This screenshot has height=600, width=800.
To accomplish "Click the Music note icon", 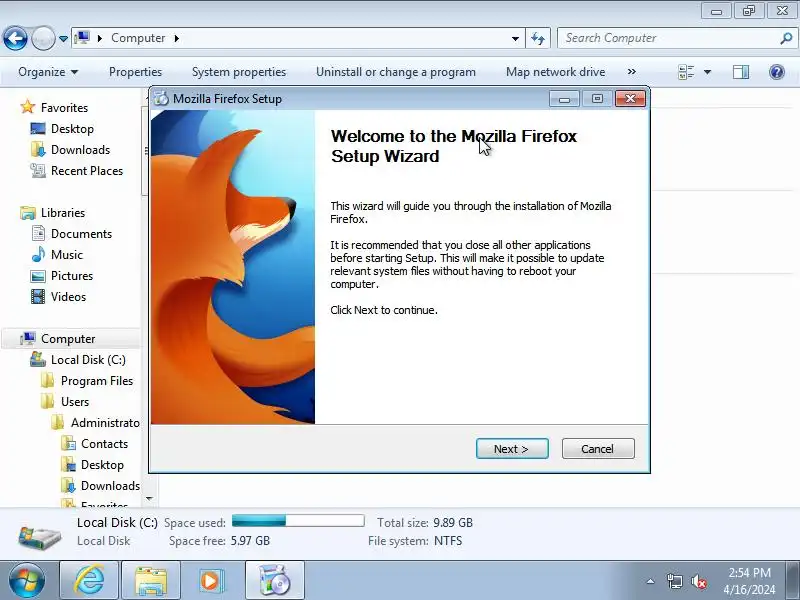I will pos(38,254).
